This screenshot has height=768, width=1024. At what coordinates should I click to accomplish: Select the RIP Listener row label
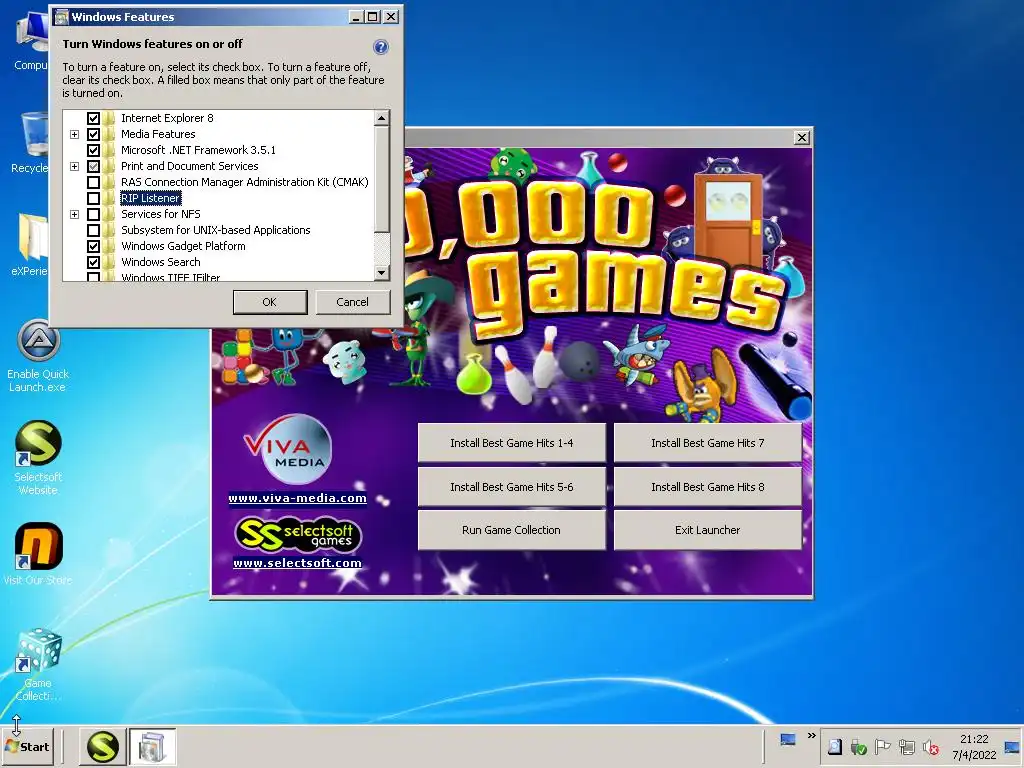(x=150, y=199)
